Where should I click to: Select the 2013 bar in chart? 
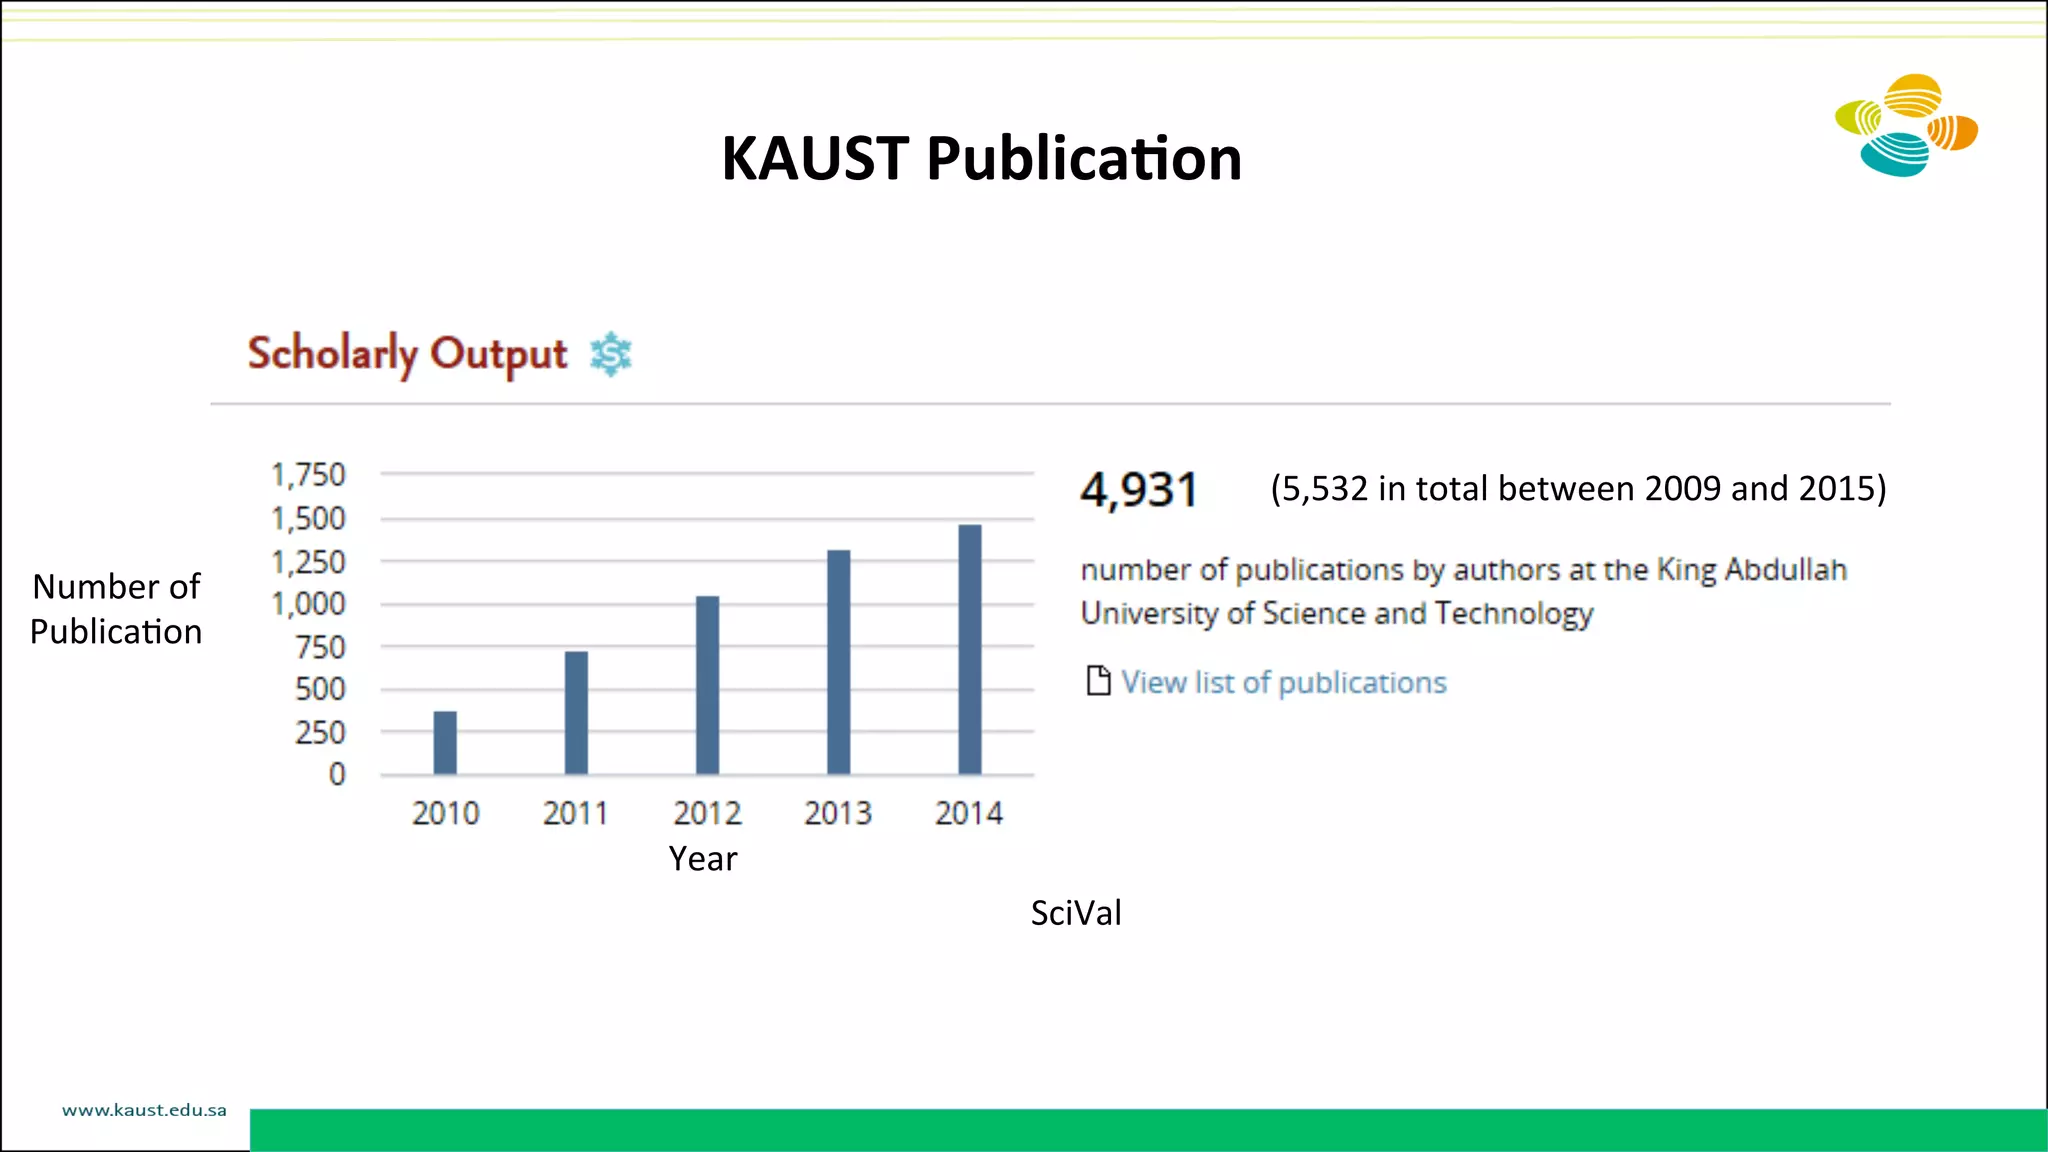pyautogui.click(x=839, y=662)
